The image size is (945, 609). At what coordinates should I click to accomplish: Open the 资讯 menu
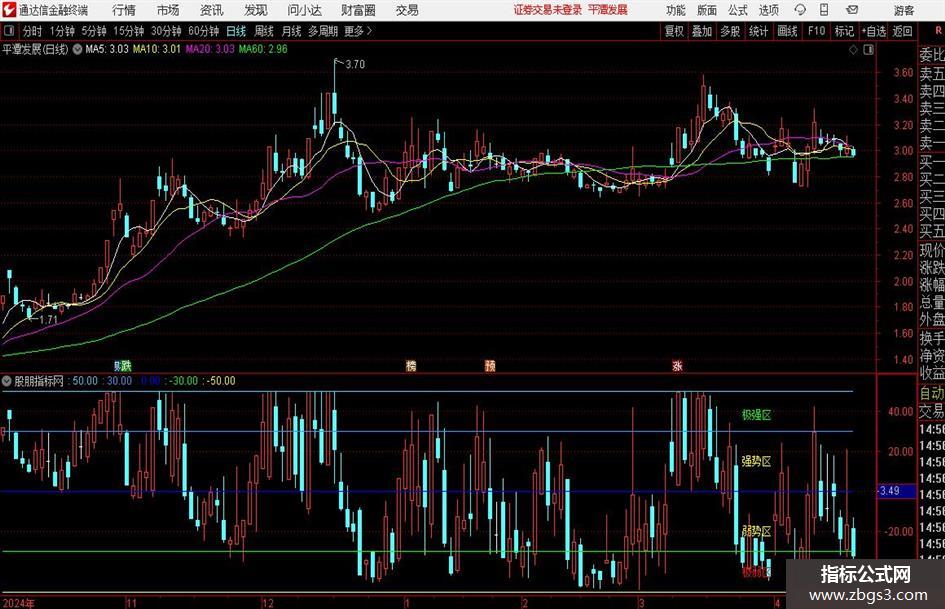click(212, 10)
